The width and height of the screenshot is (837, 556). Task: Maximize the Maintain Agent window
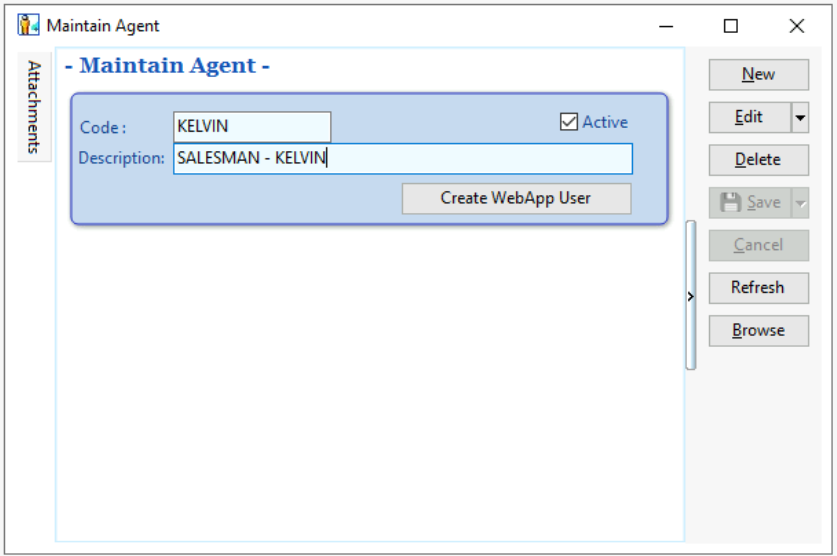click(x=731, y=26)
